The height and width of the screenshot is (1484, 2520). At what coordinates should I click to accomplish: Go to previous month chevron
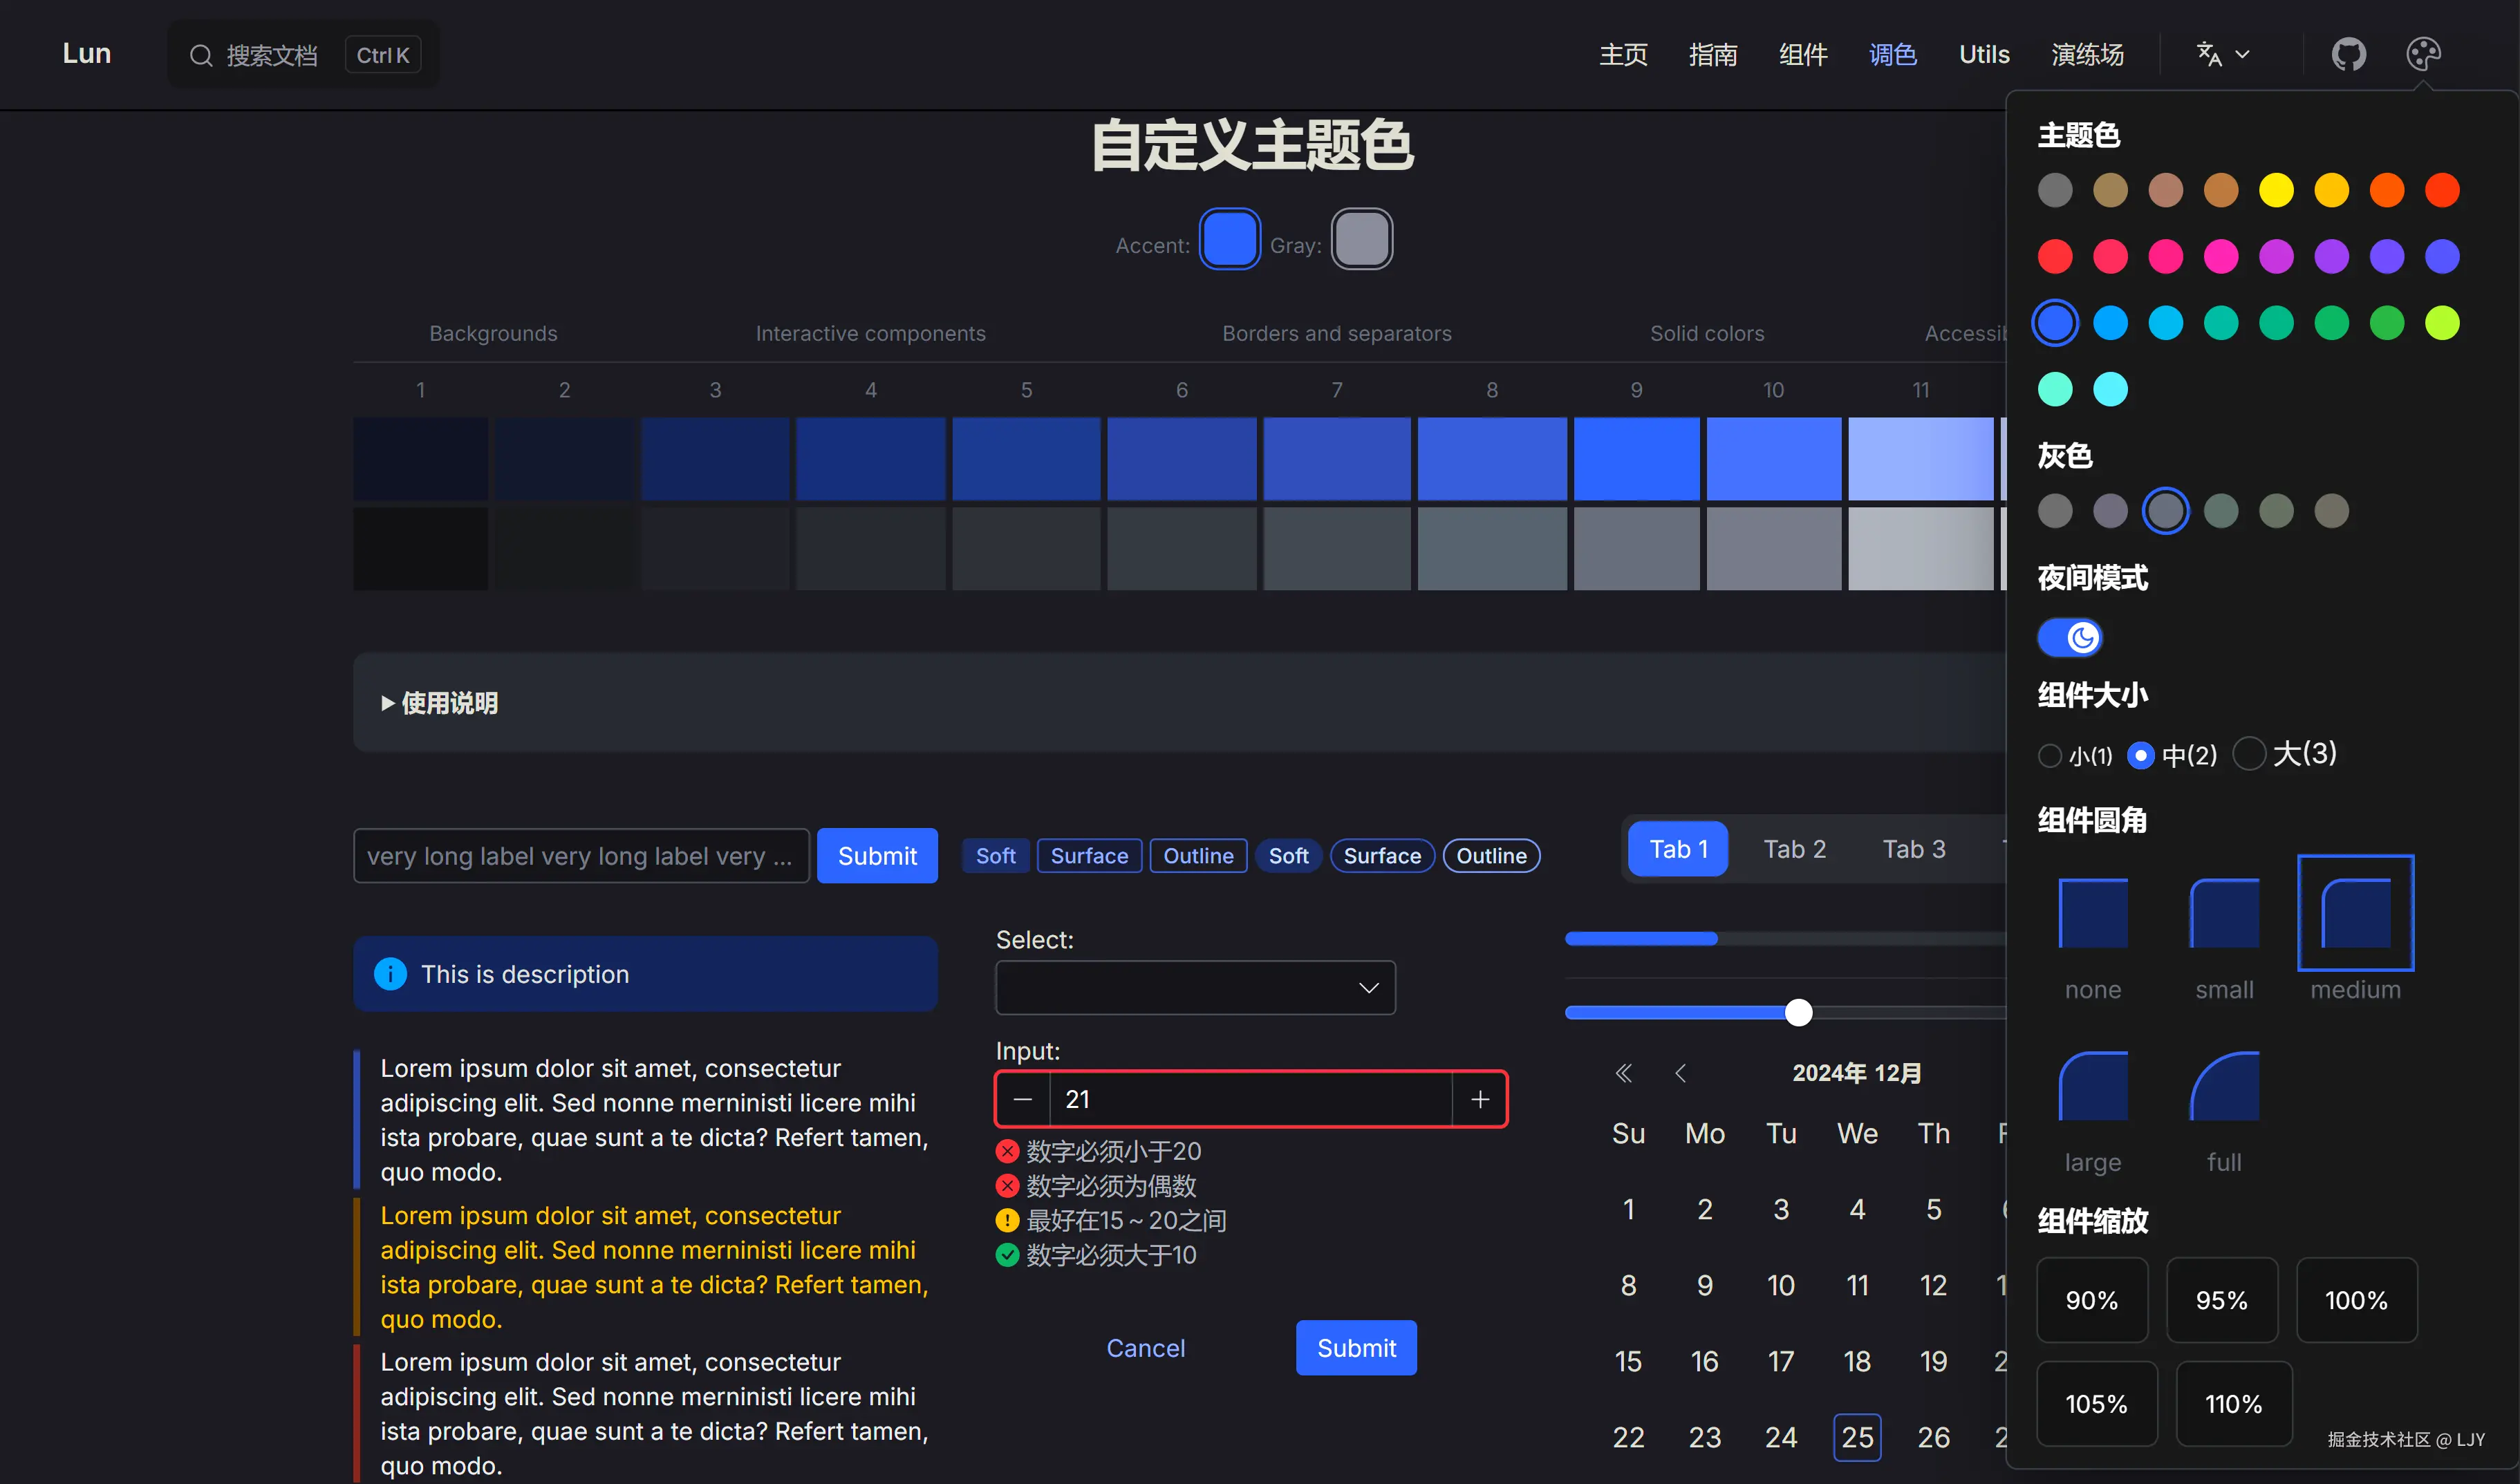tap(1681, 1073)
